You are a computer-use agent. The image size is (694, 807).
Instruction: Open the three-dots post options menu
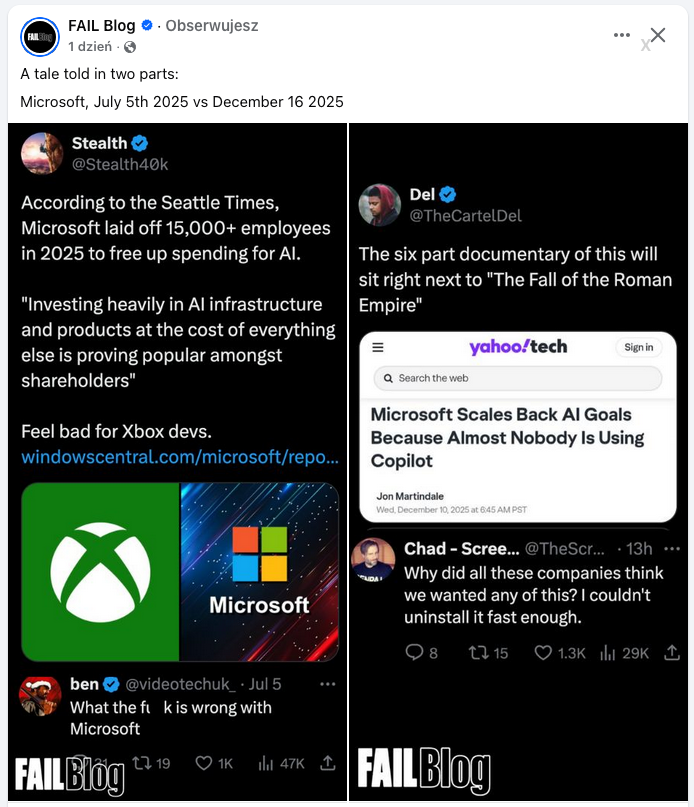click(x=622, y=35)
